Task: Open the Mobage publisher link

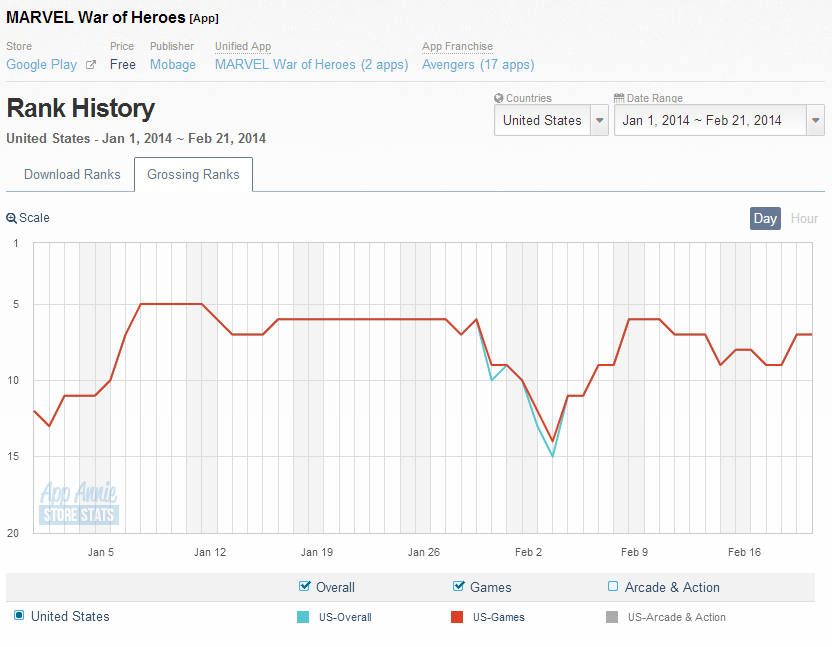Action: 173,65
